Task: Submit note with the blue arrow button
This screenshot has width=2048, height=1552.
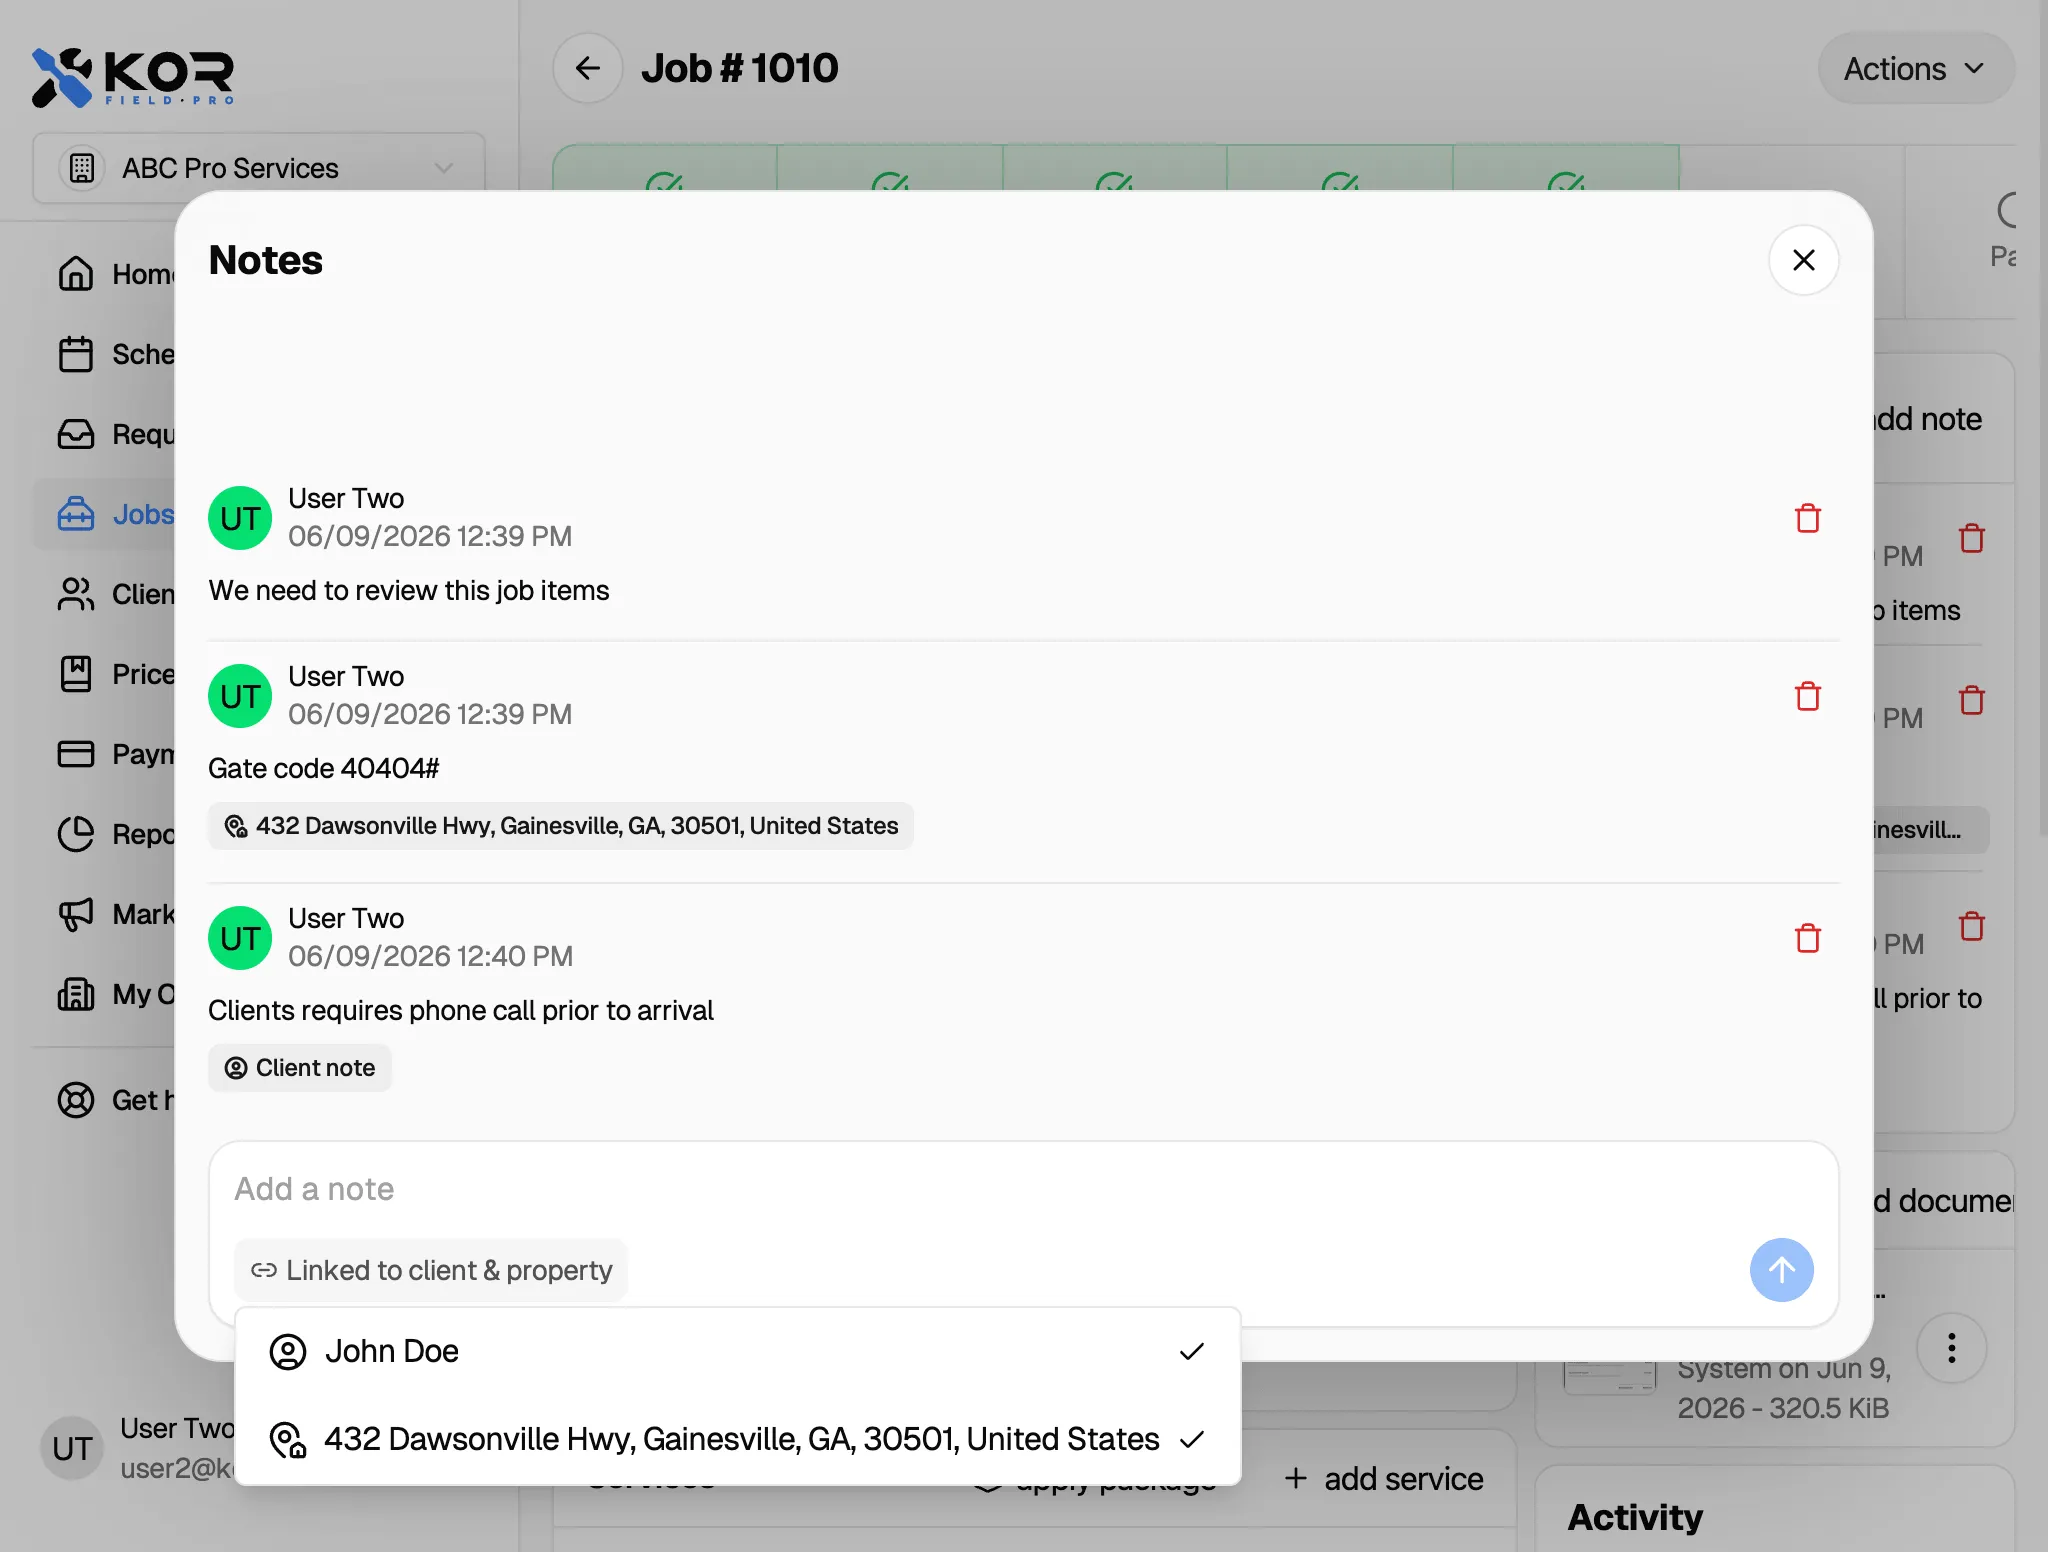Action: click(x=1781, y=1270)
